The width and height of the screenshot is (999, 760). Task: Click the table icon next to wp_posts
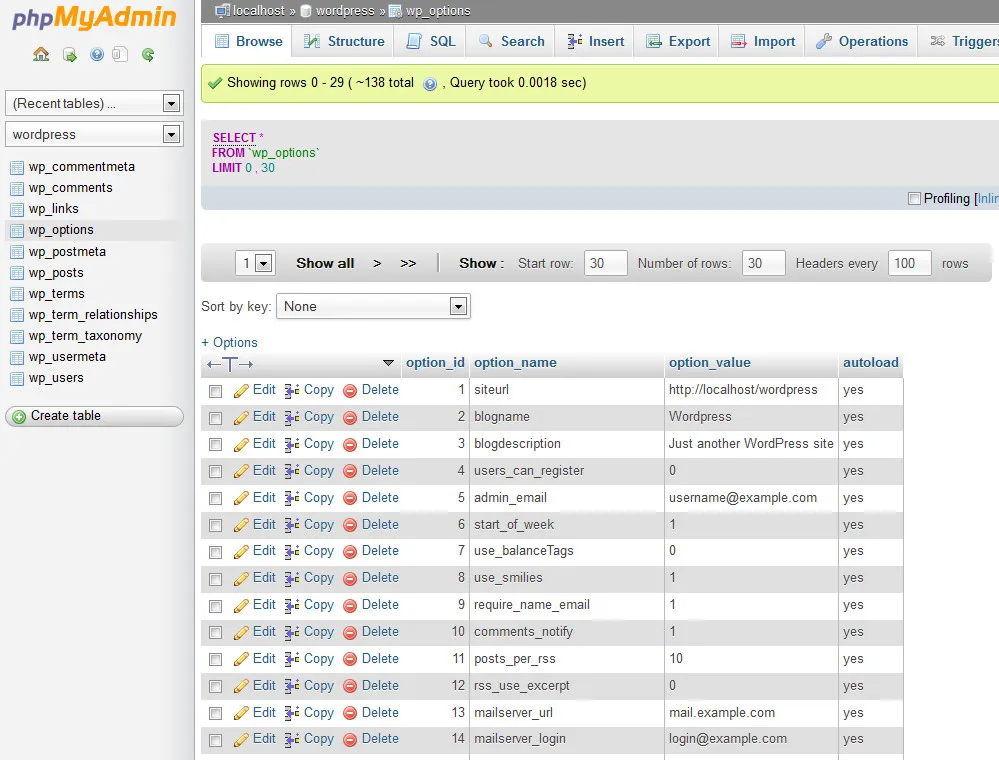click(17, 273)
